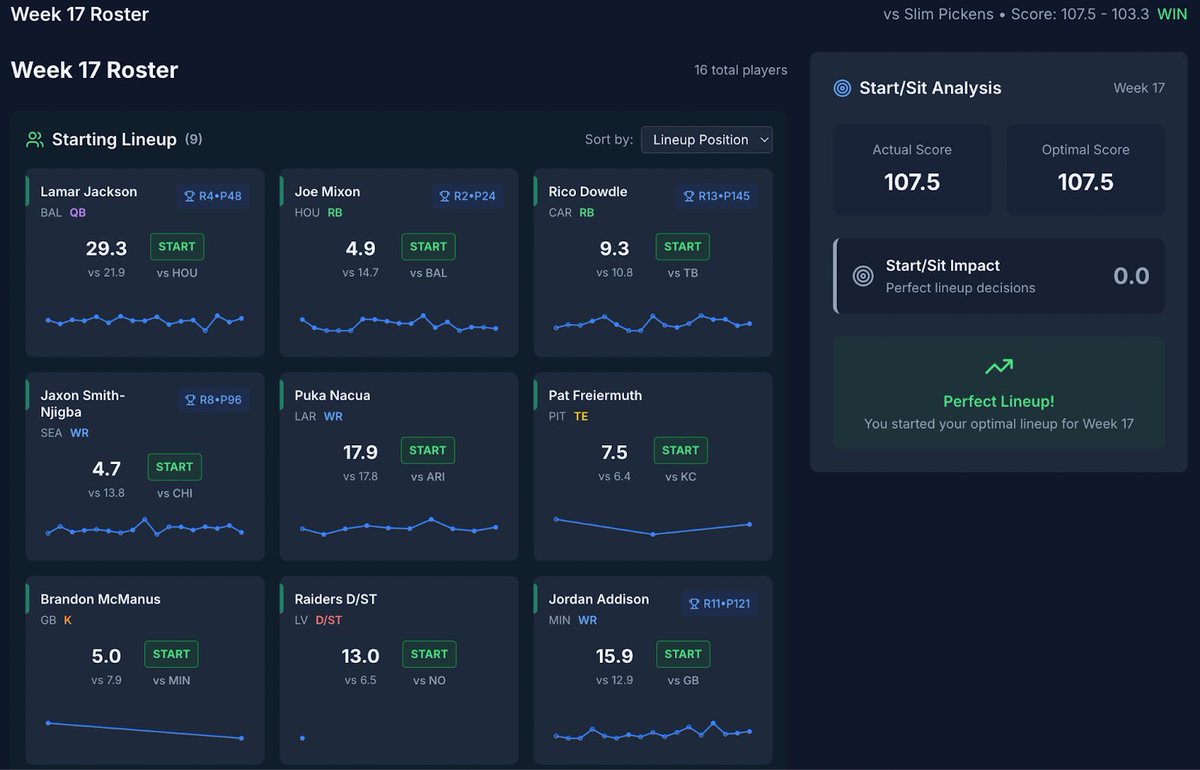The image size is (1200, 770).
Task: Click the Start/Sit Analysis target icon
Action: click(842, 88)
